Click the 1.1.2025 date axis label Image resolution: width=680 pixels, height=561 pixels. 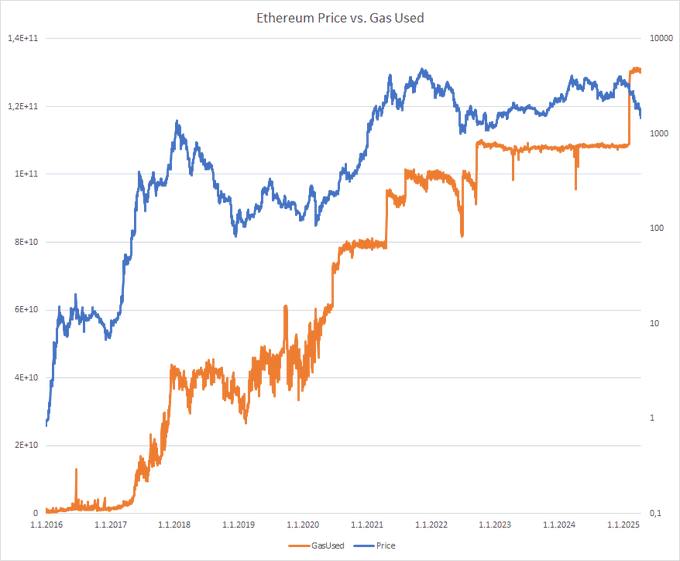pos(623,525)
